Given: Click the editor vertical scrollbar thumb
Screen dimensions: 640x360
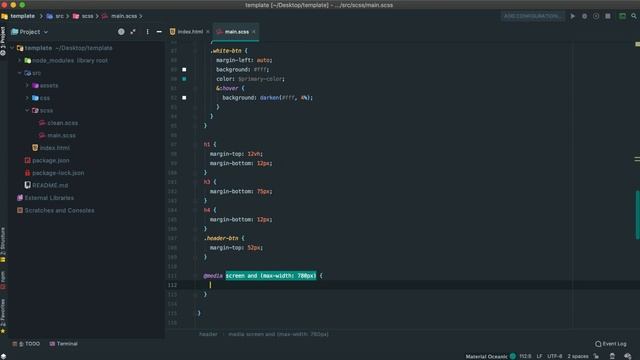Looking at the screenshot, I should click(x=637, y=215).
